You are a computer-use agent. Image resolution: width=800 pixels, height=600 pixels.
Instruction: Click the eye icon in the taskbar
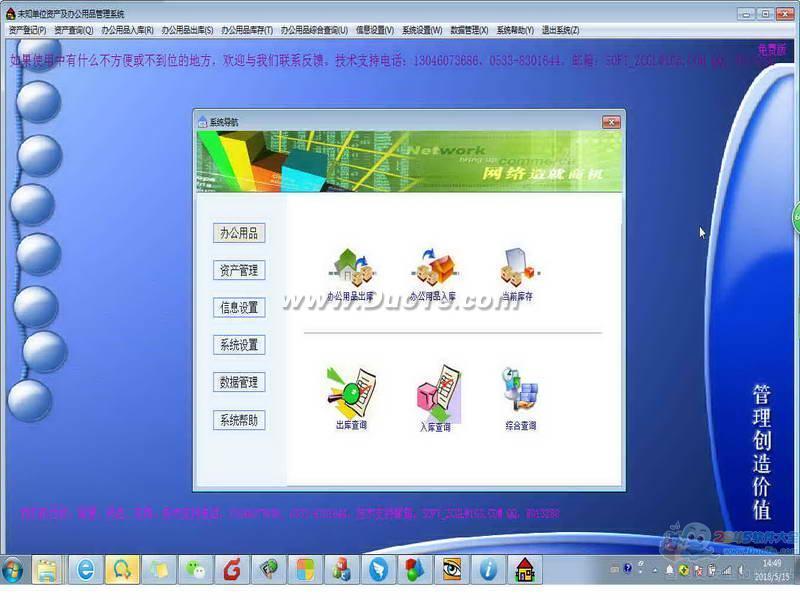coord(452,570)
